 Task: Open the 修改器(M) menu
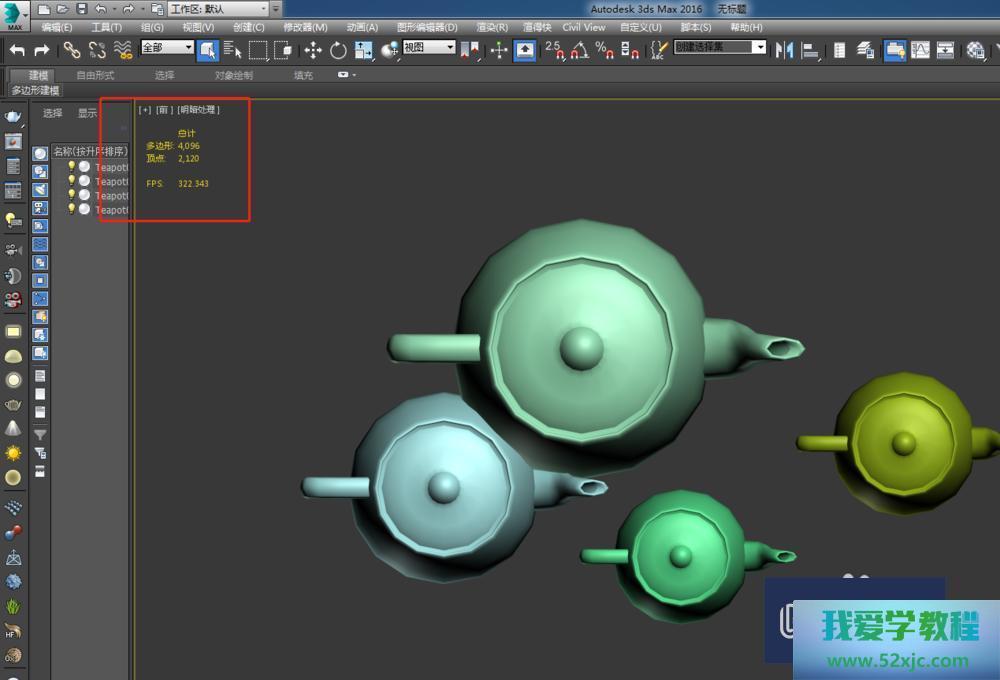305,27
